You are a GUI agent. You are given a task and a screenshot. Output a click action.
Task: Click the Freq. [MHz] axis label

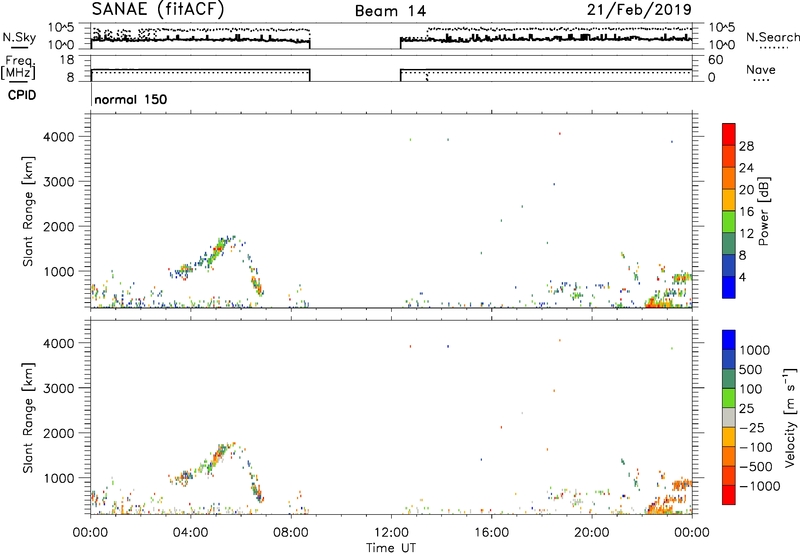coord(19,67)
